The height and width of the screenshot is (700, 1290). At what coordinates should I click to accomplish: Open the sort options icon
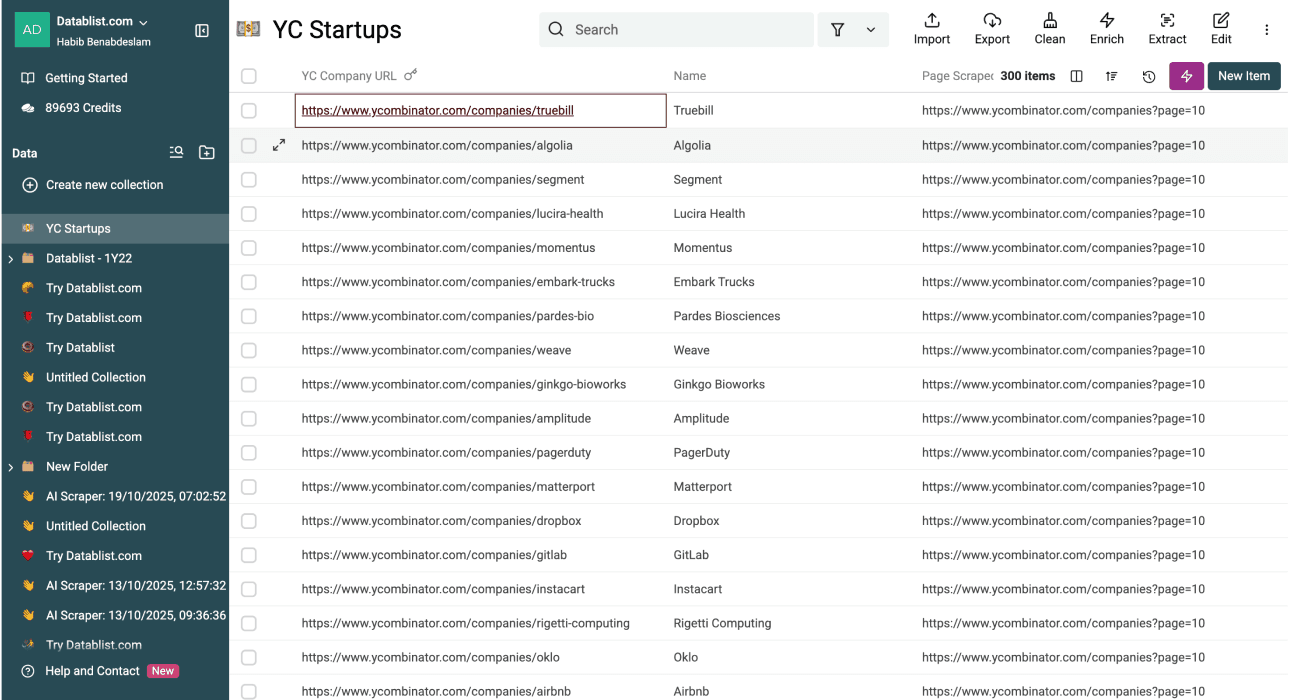[x=1111, y=76]
